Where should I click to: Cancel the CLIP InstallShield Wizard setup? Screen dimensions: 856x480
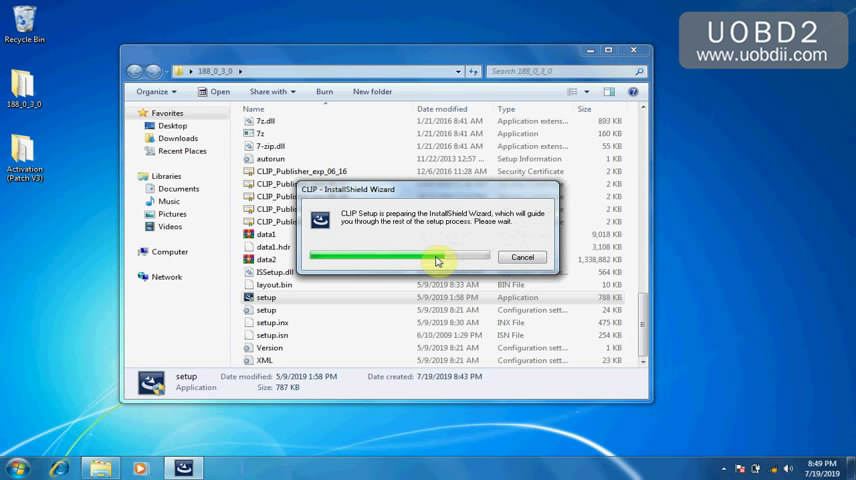(x=522, y=257)
